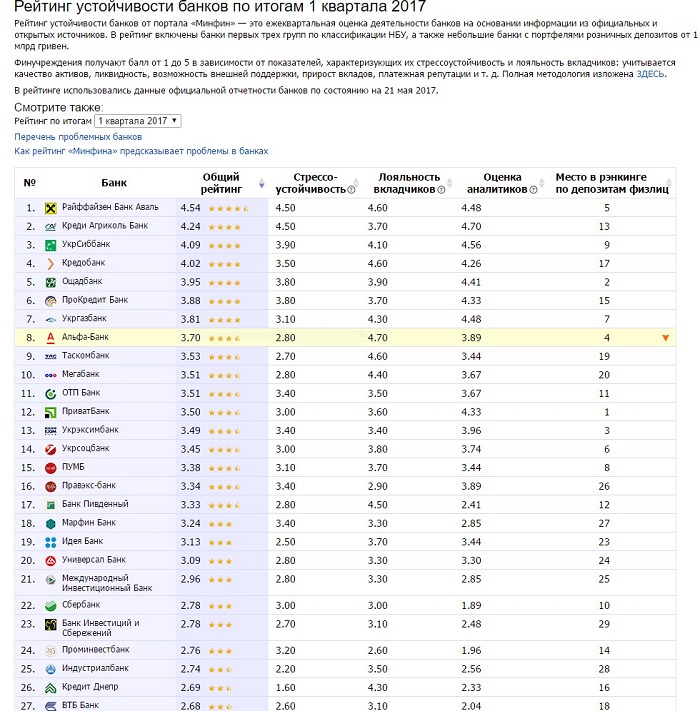Screen dimensions: 700x711
Task: Click Ощадбанк overall rating 3.95
Action: click(190, 282)
